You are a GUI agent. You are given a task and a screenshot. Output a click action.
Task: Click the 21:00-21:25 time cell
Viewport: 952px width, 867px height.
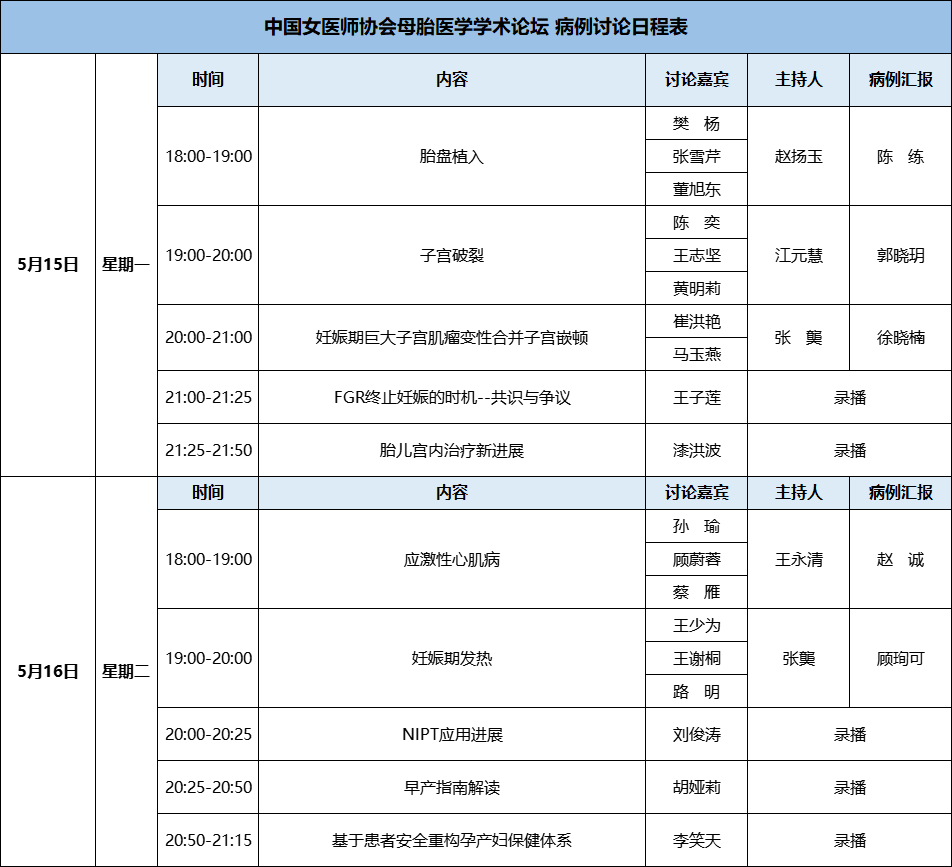[208, 398]
